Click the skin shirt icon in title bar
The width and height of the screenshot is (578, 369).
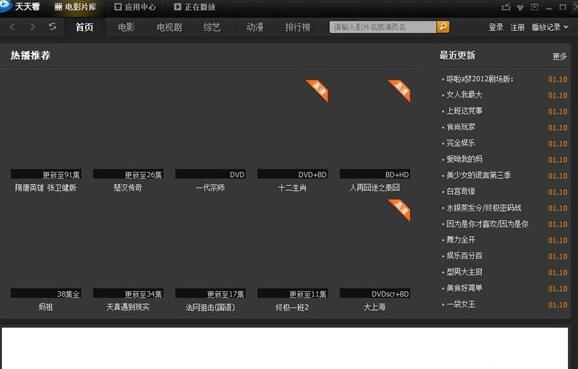tap(520, 7)
